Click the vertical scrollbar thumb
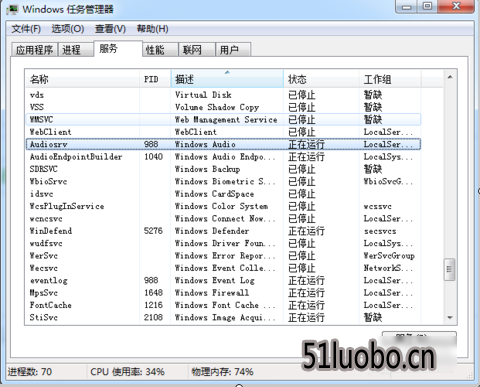 point(450,269)
